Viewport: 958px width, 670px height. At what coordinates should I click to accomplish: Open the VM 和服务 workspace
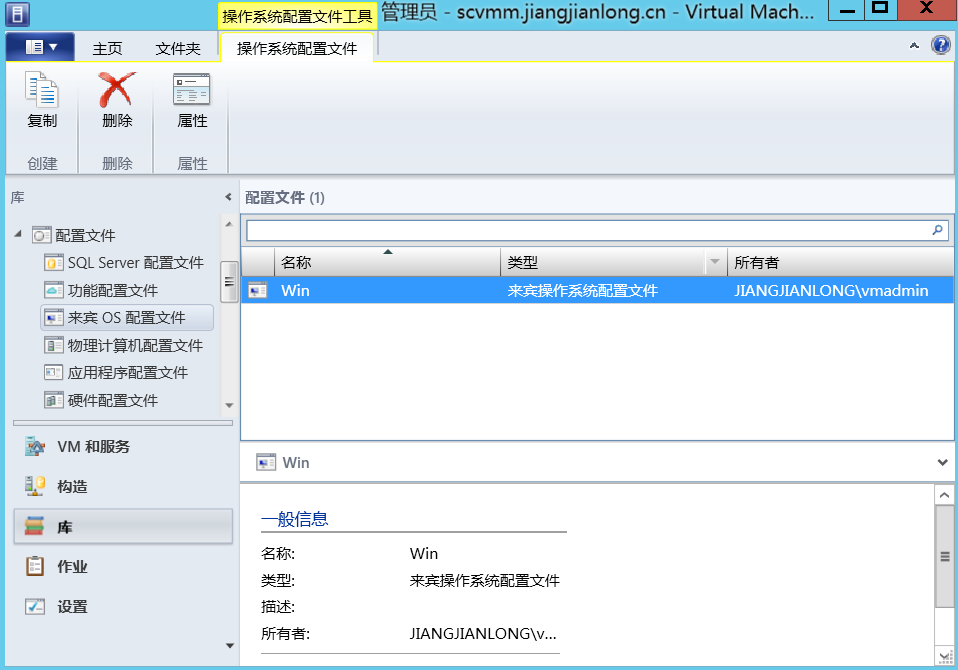pyautogui.click(x=123, y=446)
